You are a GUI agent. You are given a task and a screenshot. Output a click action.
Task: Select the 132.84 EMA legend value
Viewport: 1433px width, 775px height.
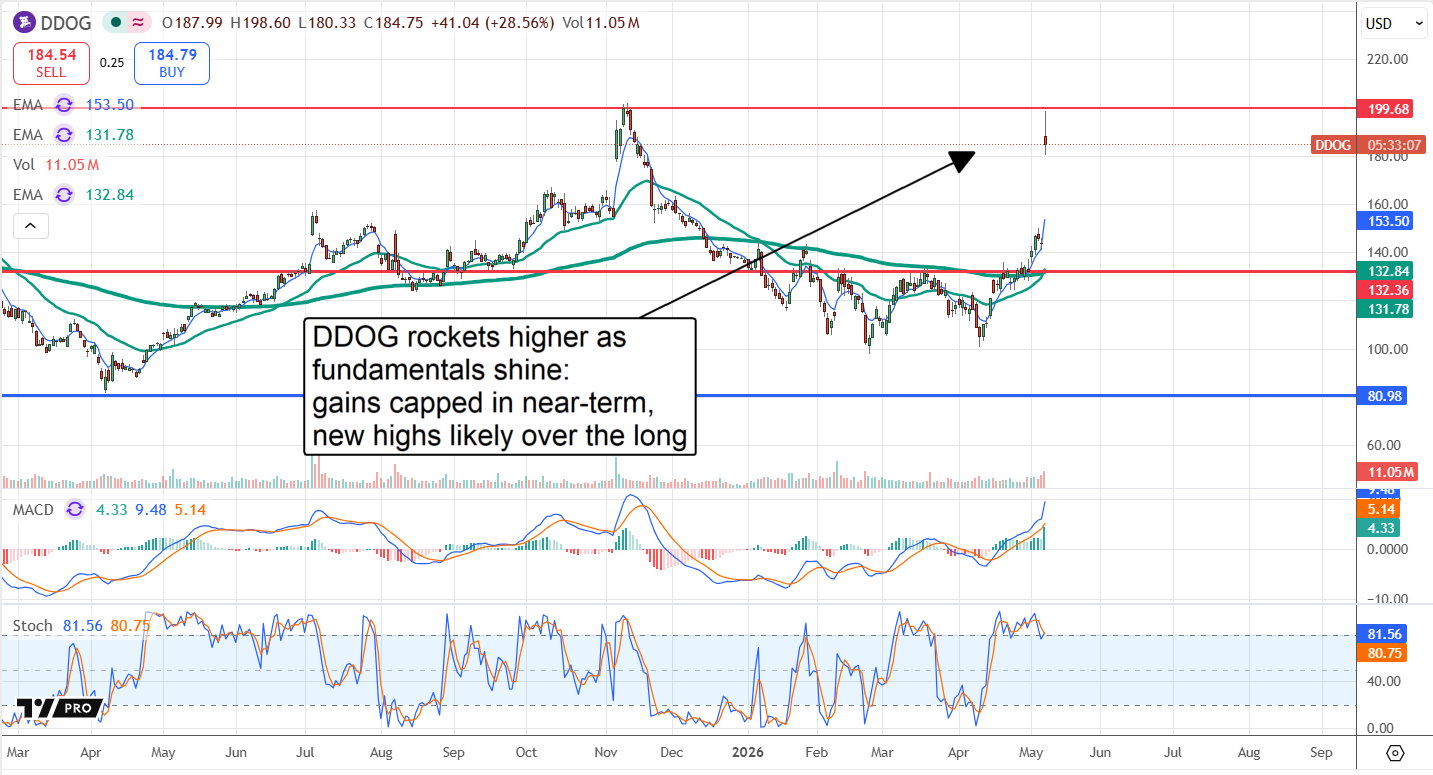pos(110,195)
